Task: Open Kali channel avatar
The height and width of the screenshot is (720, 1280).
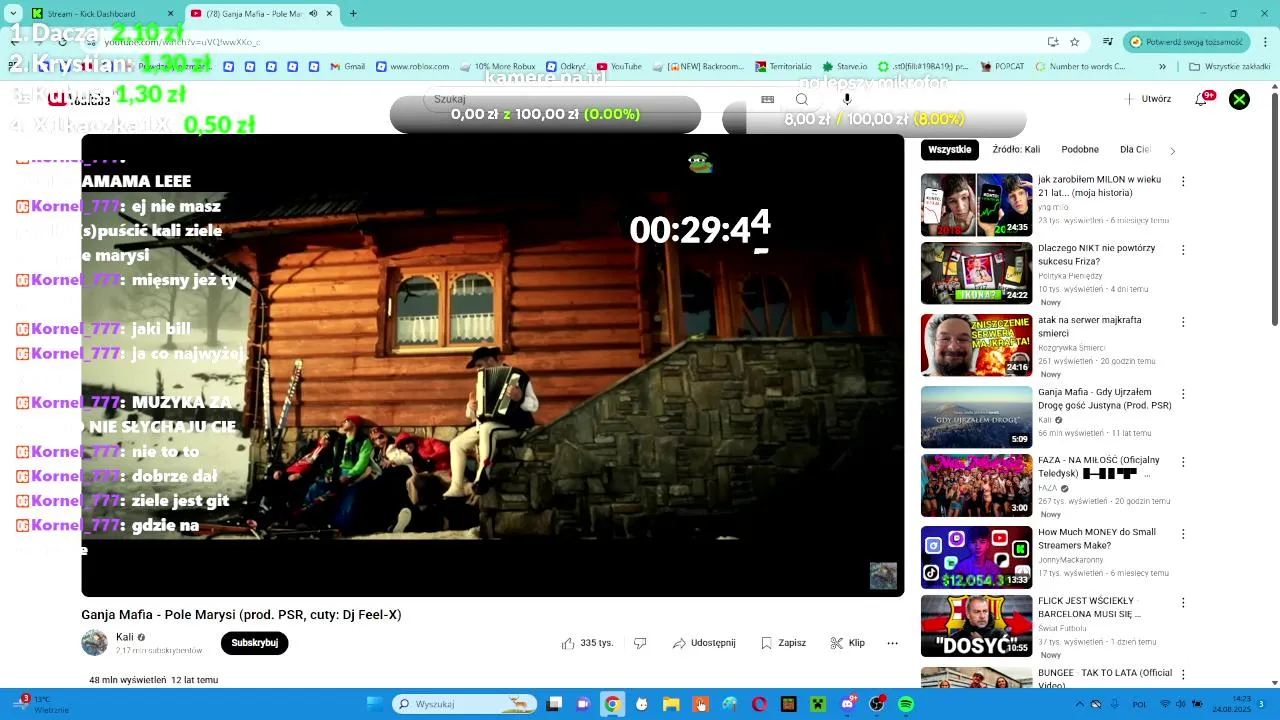Action: click(94, 643)
